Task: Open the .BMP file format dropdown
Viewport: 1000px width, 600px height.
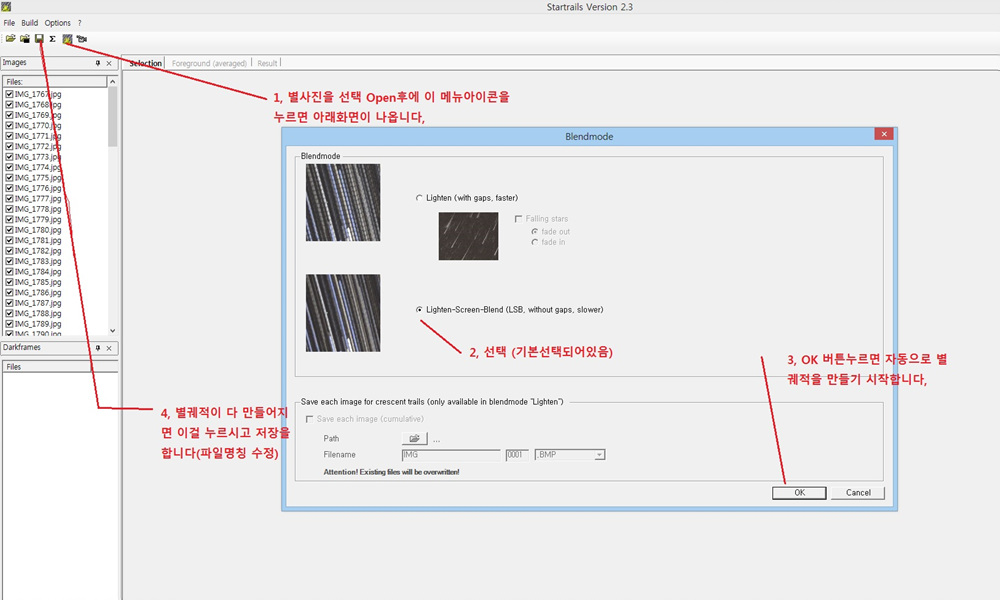Action: coord(599,455)
